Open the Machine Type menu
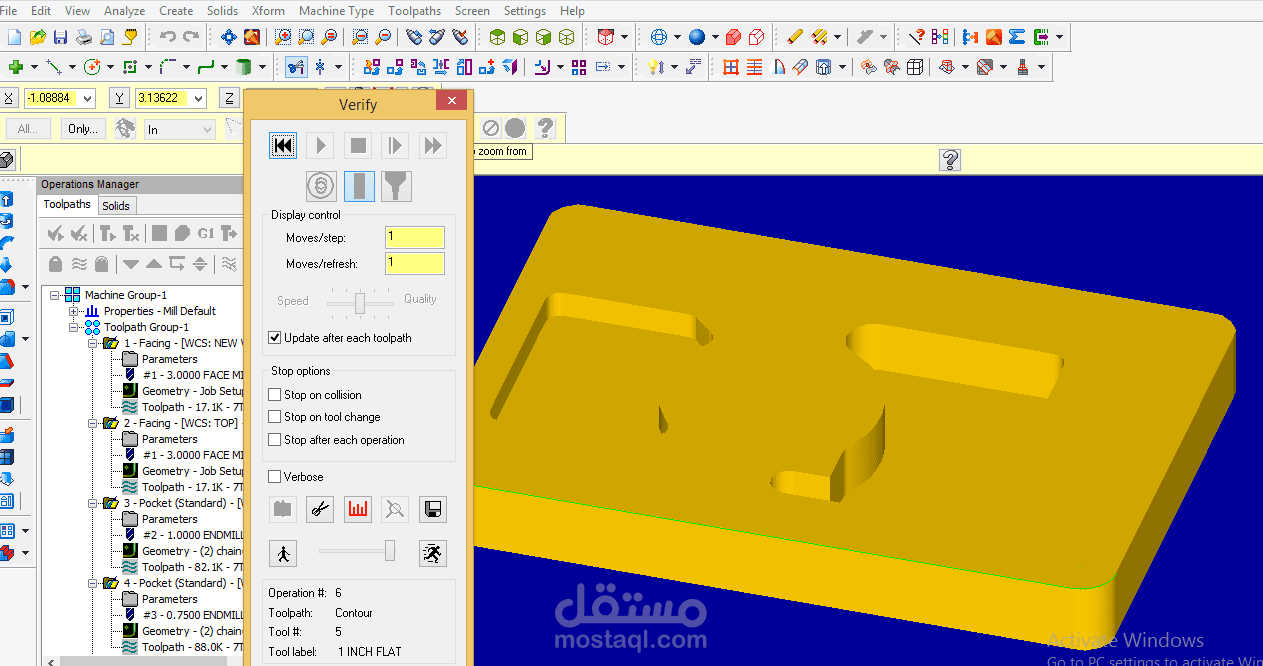The height and width of the screenshot is (666, 1263). [x=336, y=11]
